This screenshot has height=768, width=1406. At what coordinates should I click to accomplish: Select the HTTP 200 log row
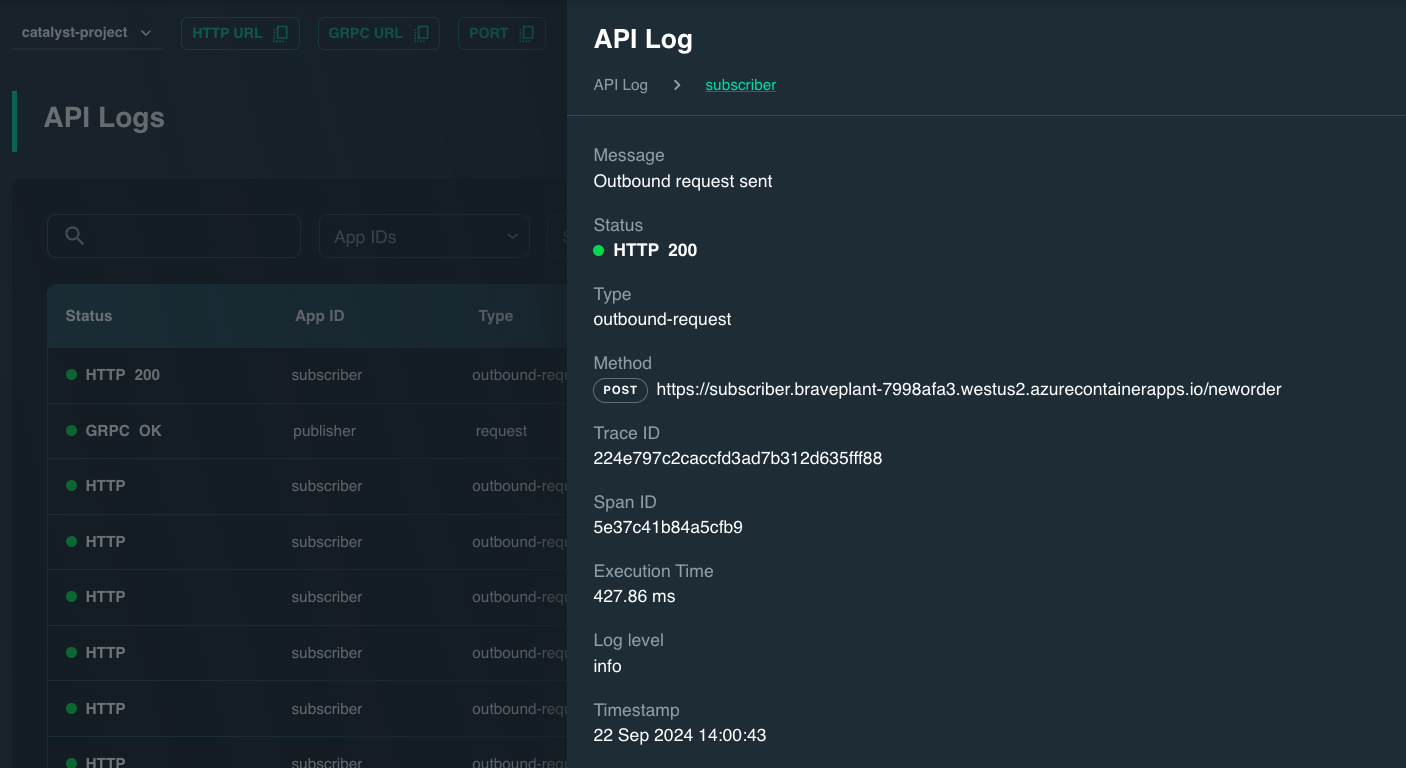(307, 375)
